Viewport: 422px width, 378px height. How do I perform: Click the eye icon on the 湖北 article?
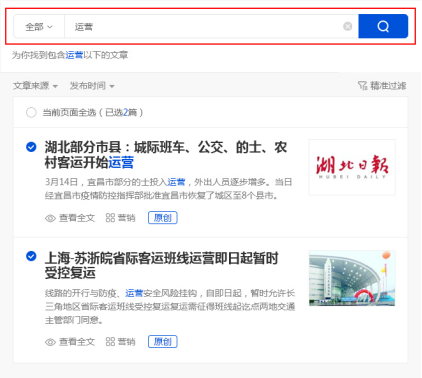50,218
